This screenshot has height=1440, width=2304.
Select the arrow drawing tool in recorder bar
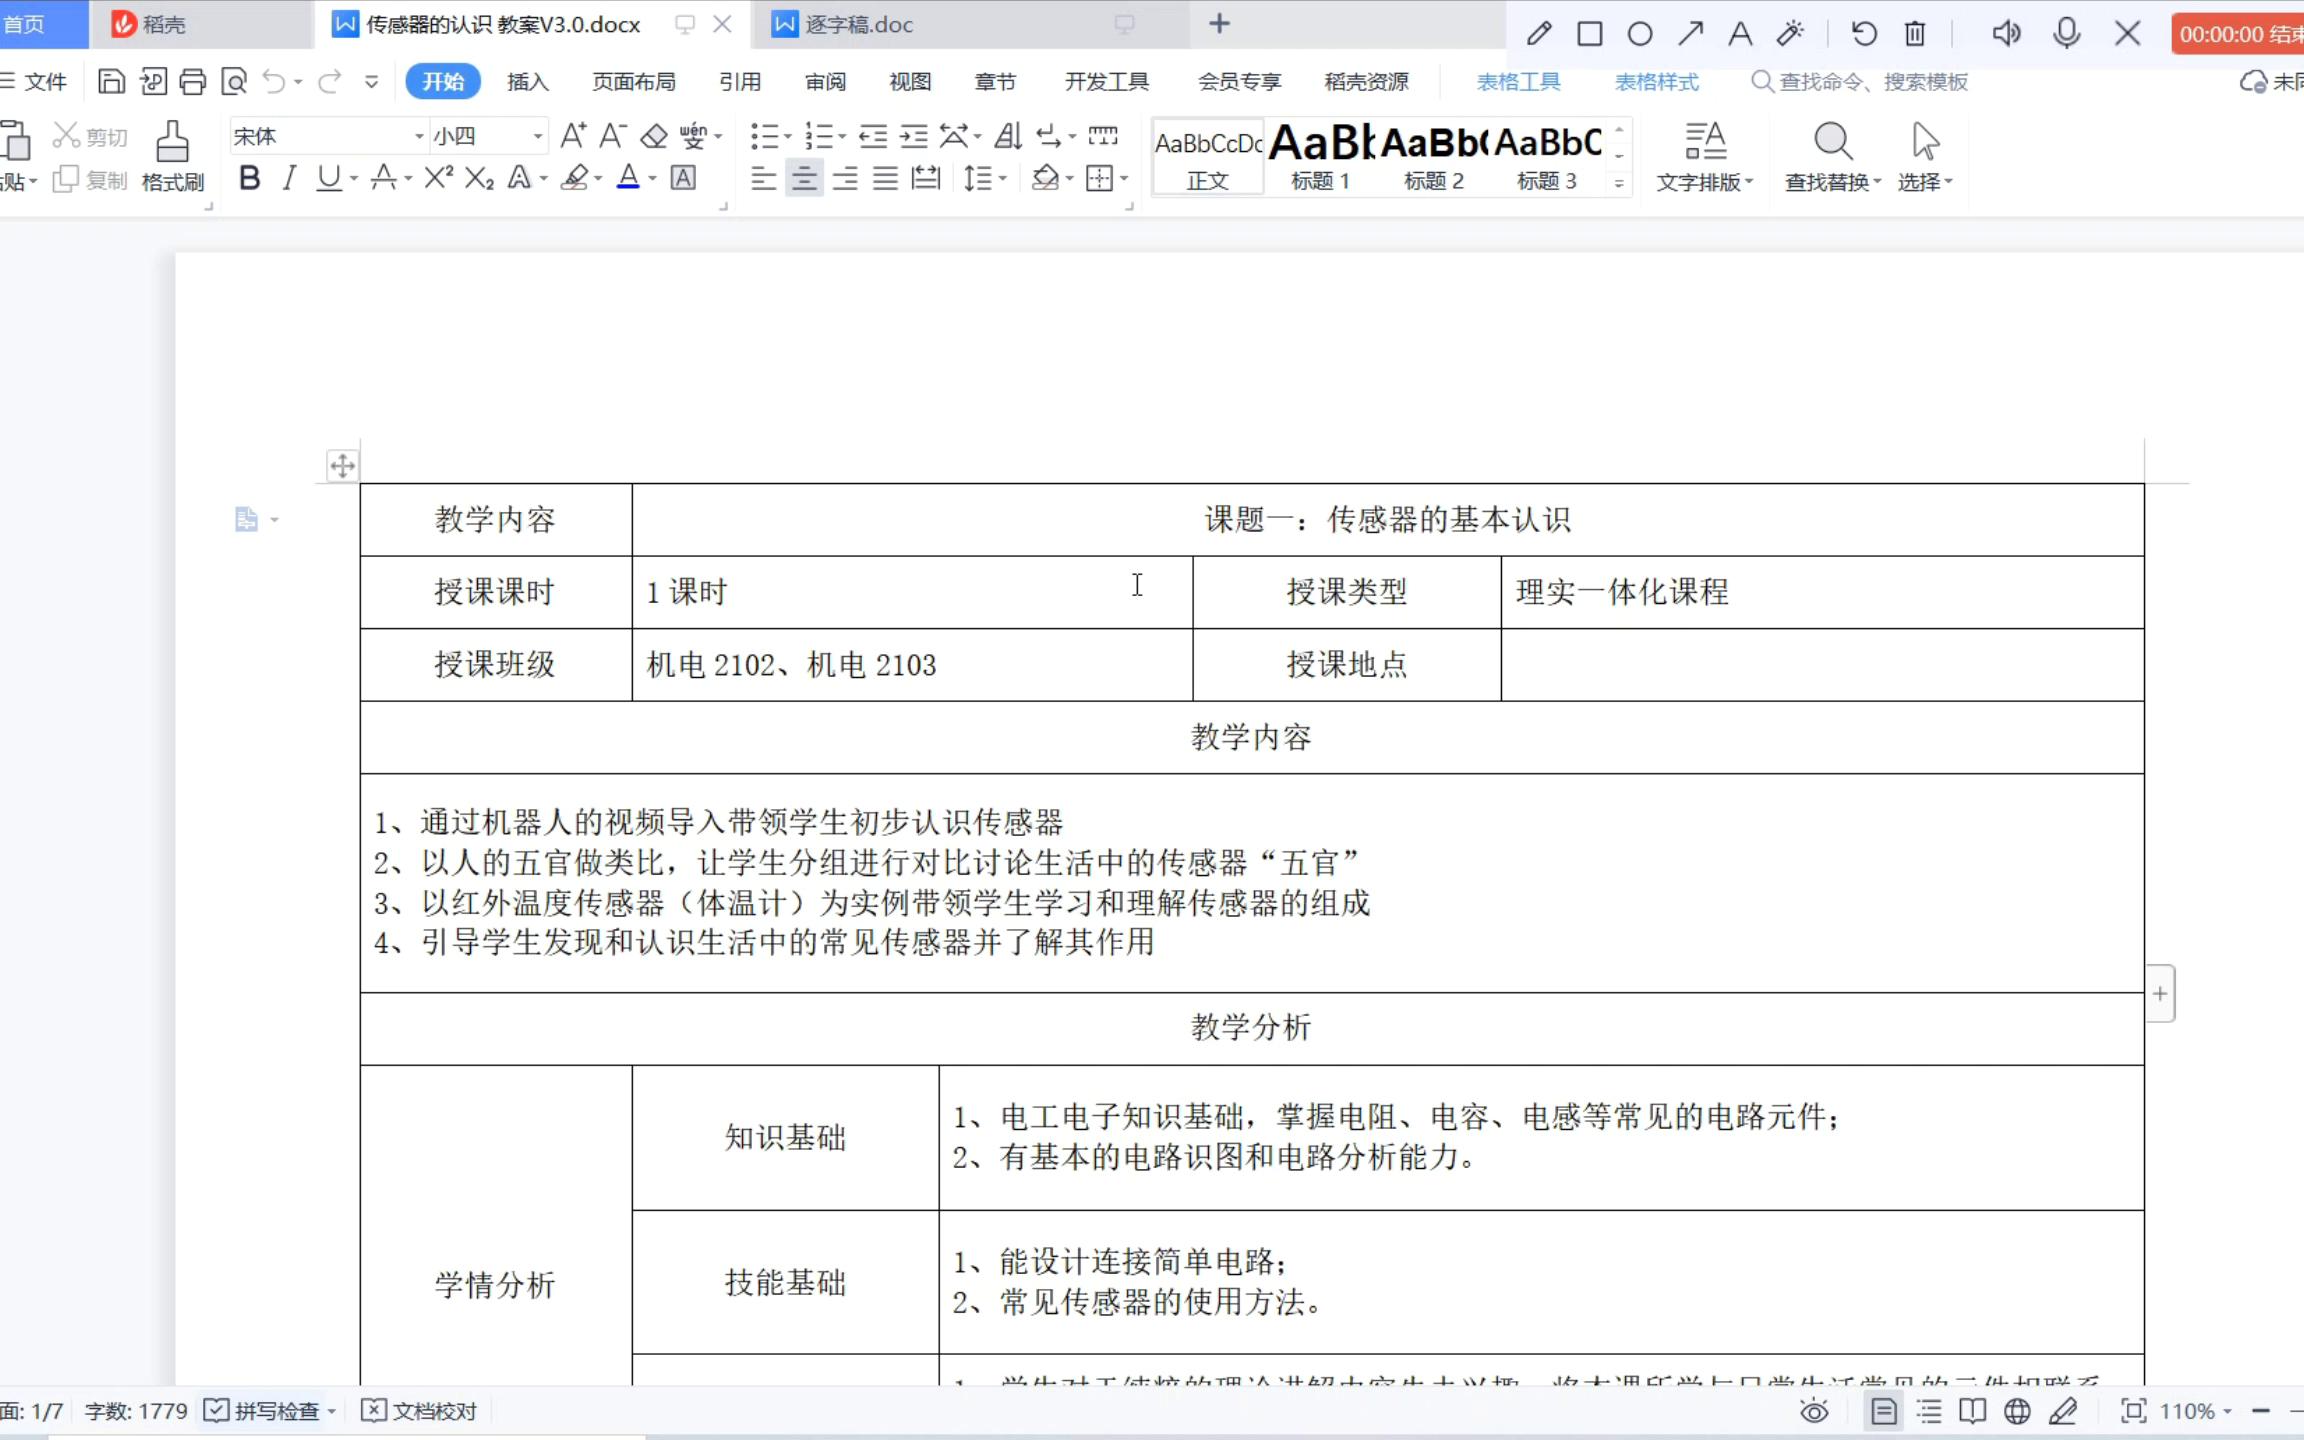1690,34
